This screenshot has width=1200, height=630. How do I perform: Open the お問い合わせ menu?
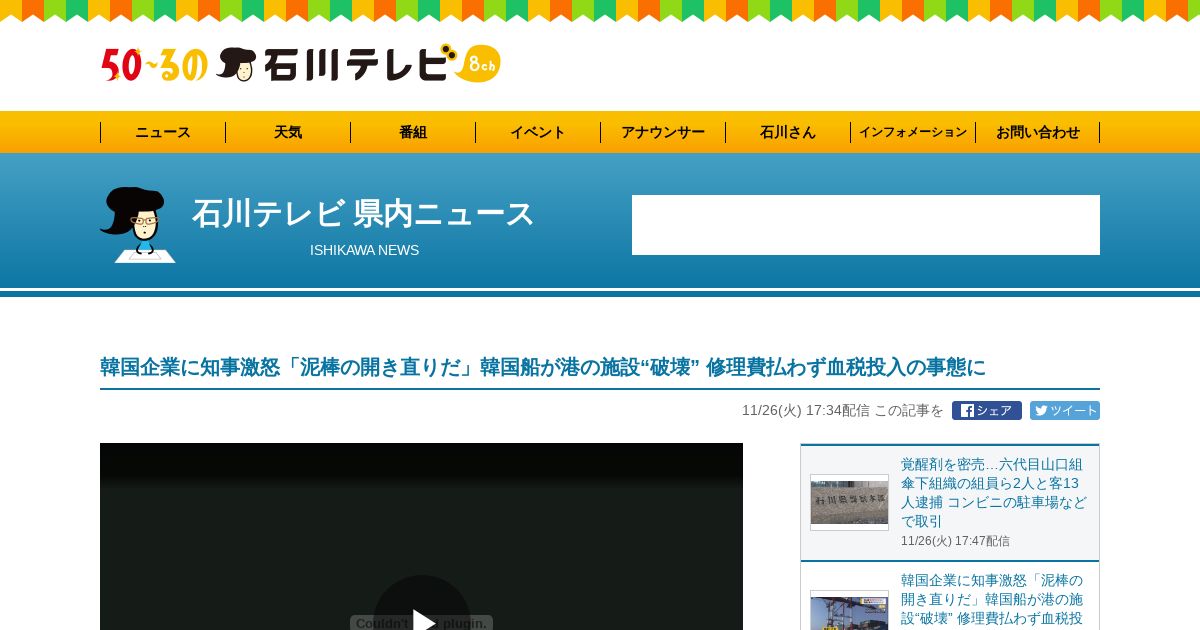[1038, 132]
